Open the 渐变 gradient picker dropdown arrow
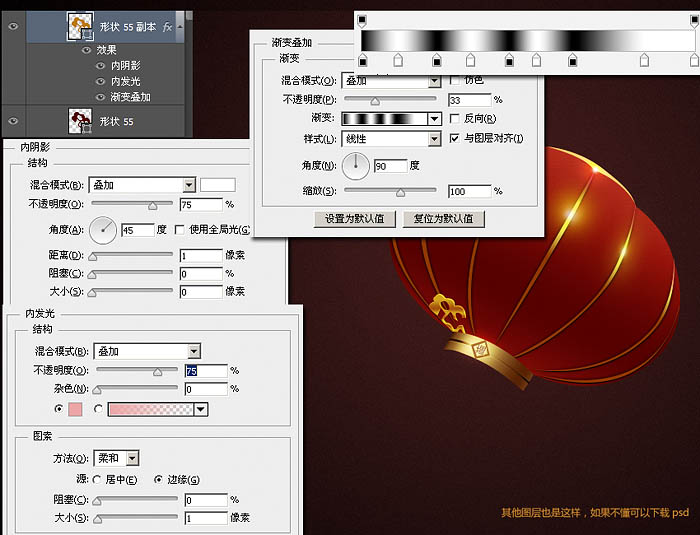Image resolution: width=700 pixels, height=535 pixels. [434, 119]
